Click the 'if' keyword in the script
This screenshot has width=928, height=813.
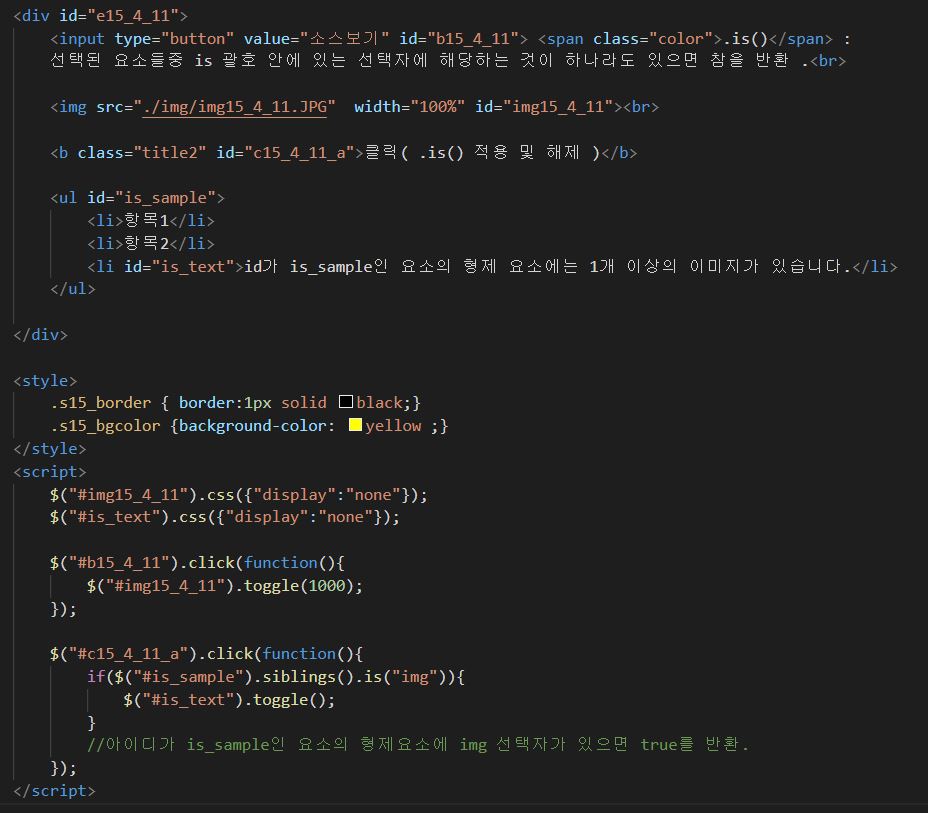click(96, 676)
